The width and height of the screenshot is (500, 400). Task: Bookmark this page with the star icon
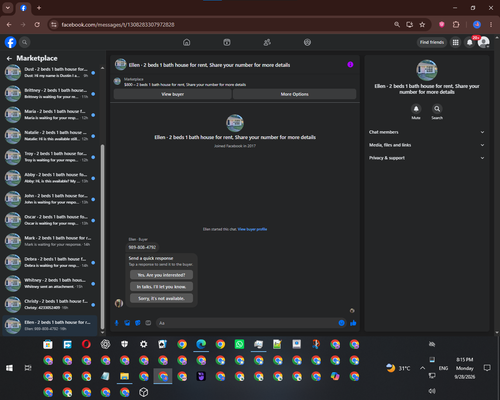[x=422, y=25]
